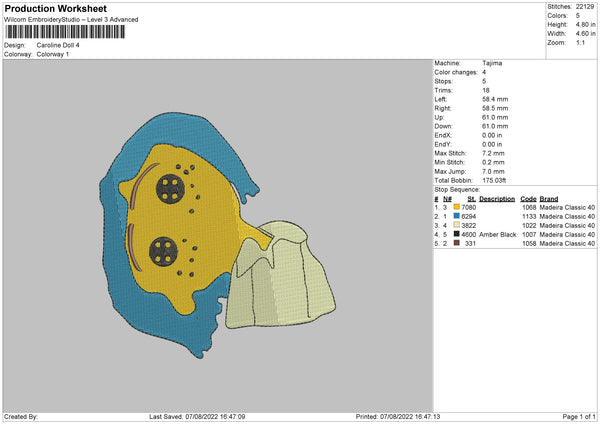Click the Stitches count value 22129
This screenshot has height=424, width=600.
(586, 6)
